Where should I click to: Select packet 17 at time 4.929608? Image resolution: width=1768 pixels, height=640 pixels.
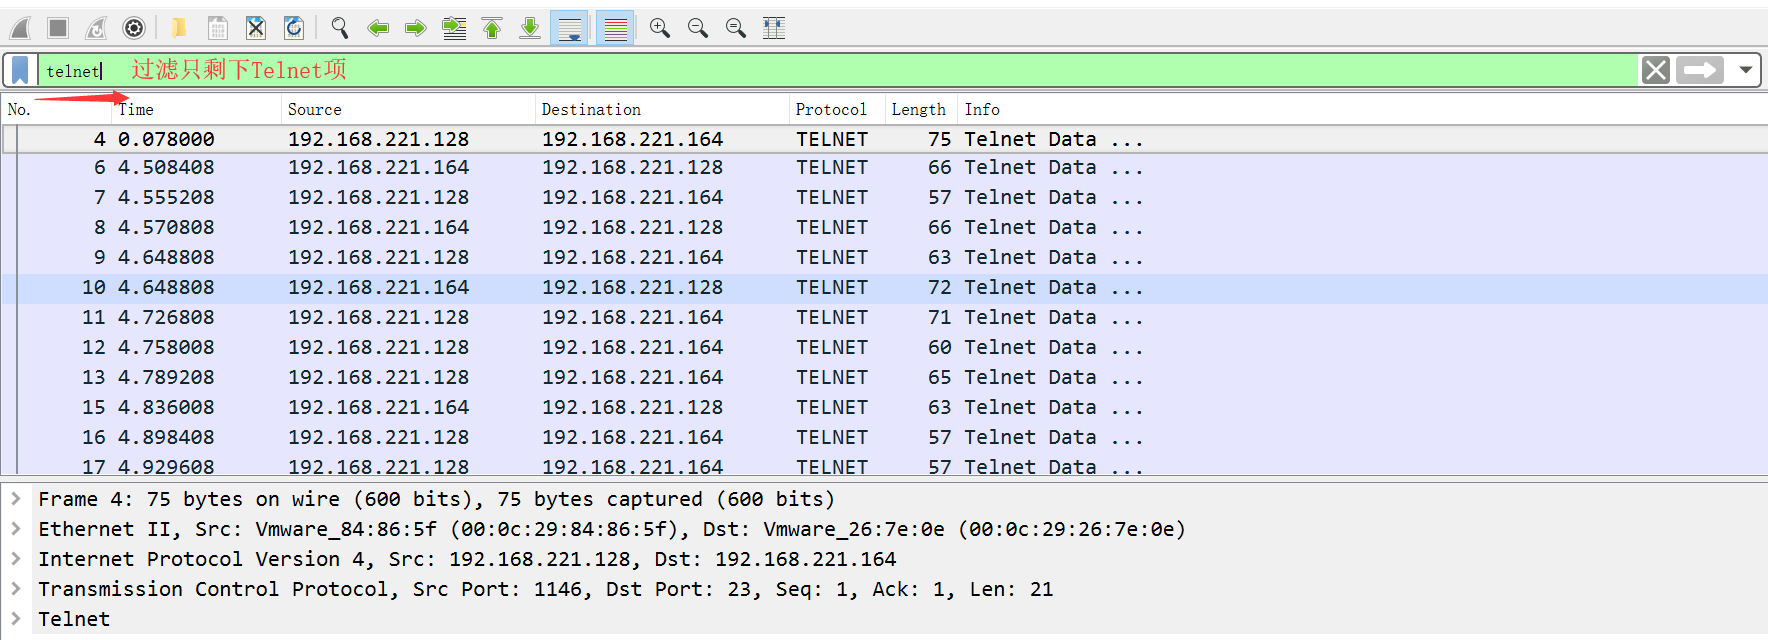tap(884, 465)
